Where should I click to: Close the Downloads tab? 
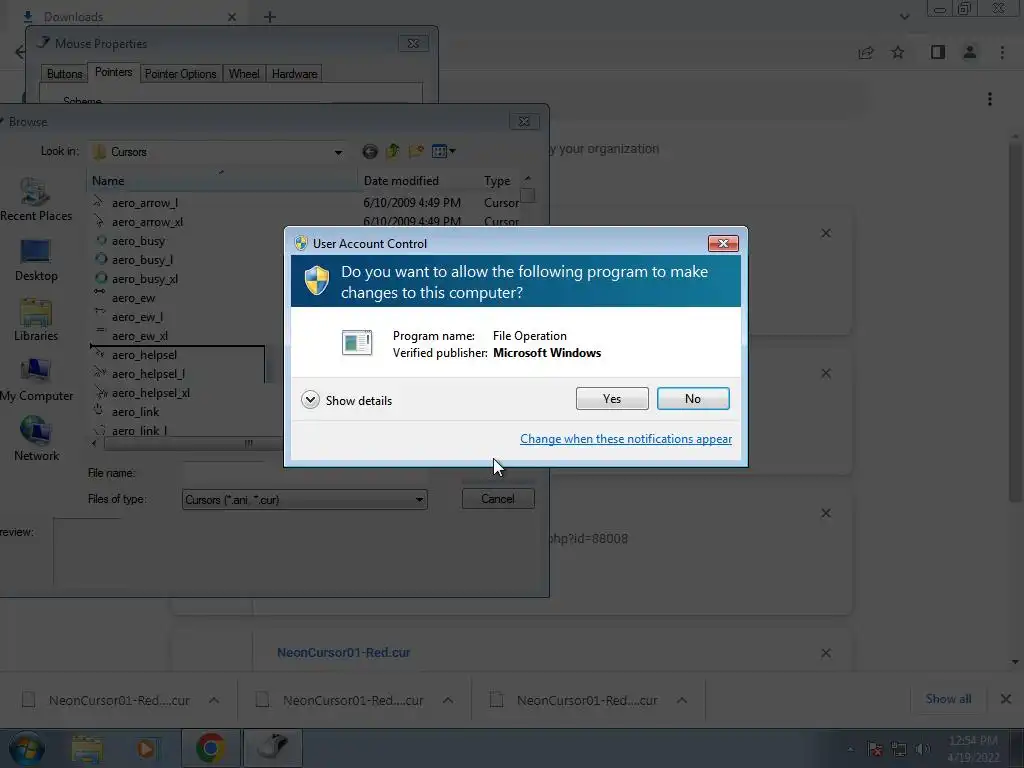click(x=232, y=17)
